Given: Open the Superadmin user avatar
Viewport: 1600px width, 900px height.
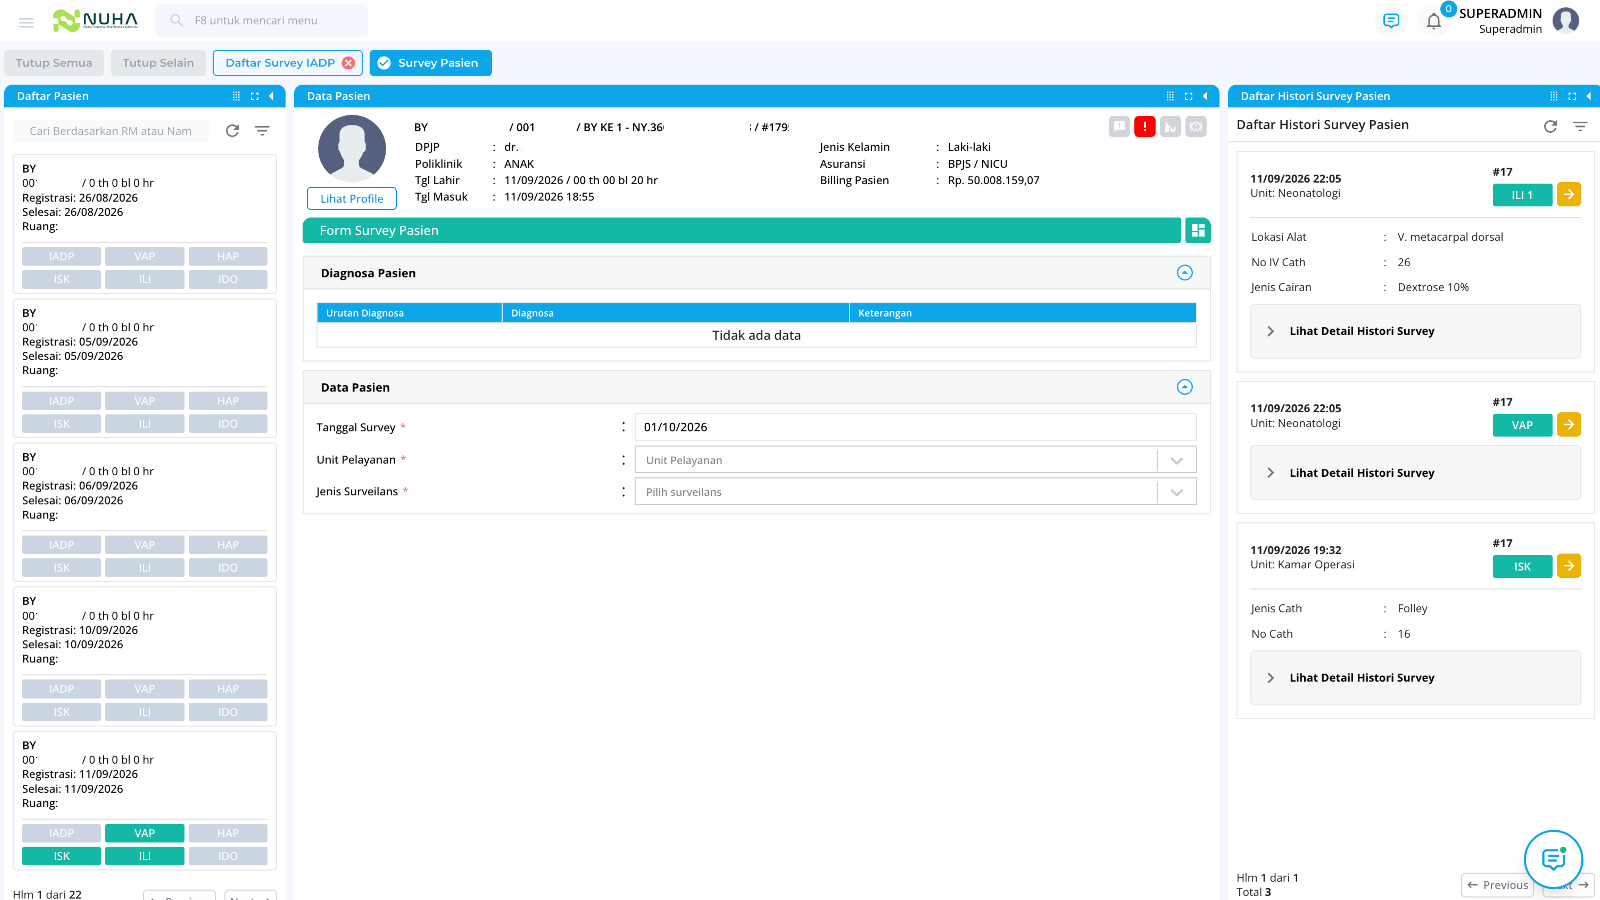Looking at the screenshot, I should (1566, 20).
